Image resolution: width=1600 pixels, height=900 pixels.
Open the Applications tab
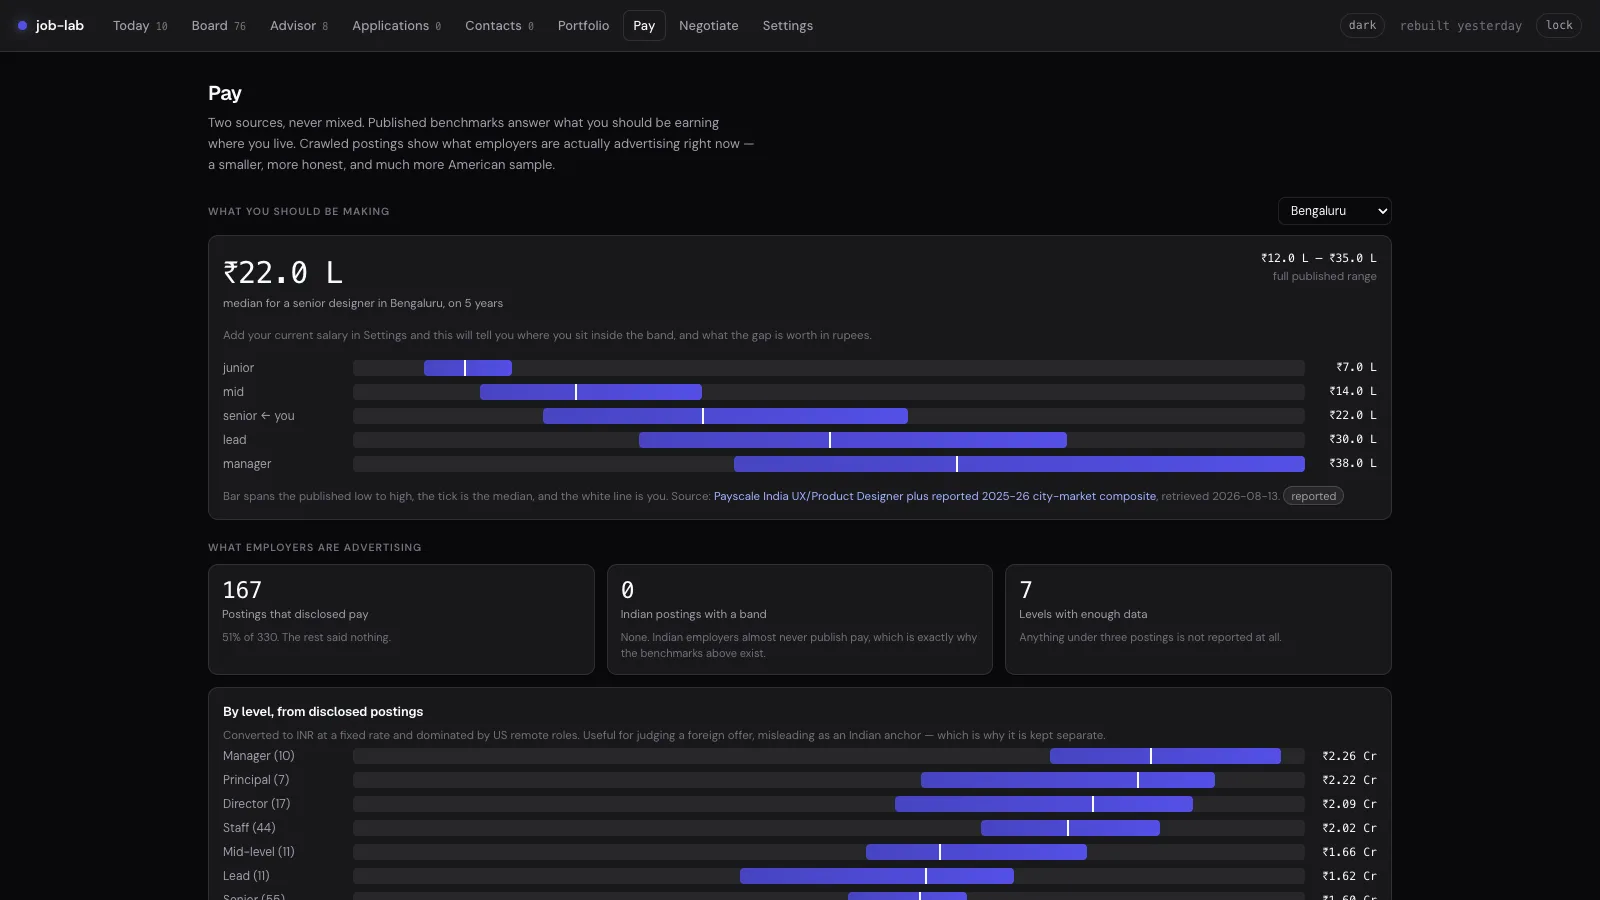396,26
